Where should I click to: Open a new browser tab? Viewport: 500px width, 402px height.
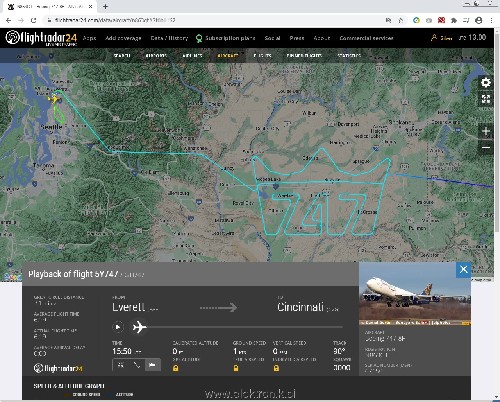(105, 6)
